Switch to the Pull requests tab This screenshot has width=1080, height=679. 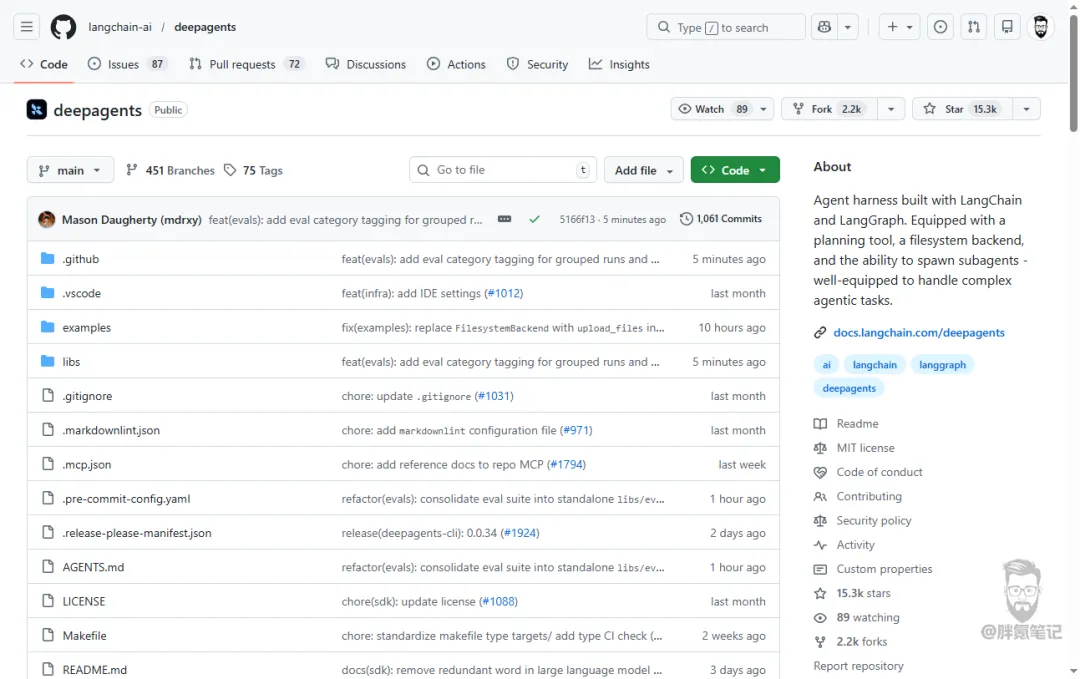click(246, 64)
